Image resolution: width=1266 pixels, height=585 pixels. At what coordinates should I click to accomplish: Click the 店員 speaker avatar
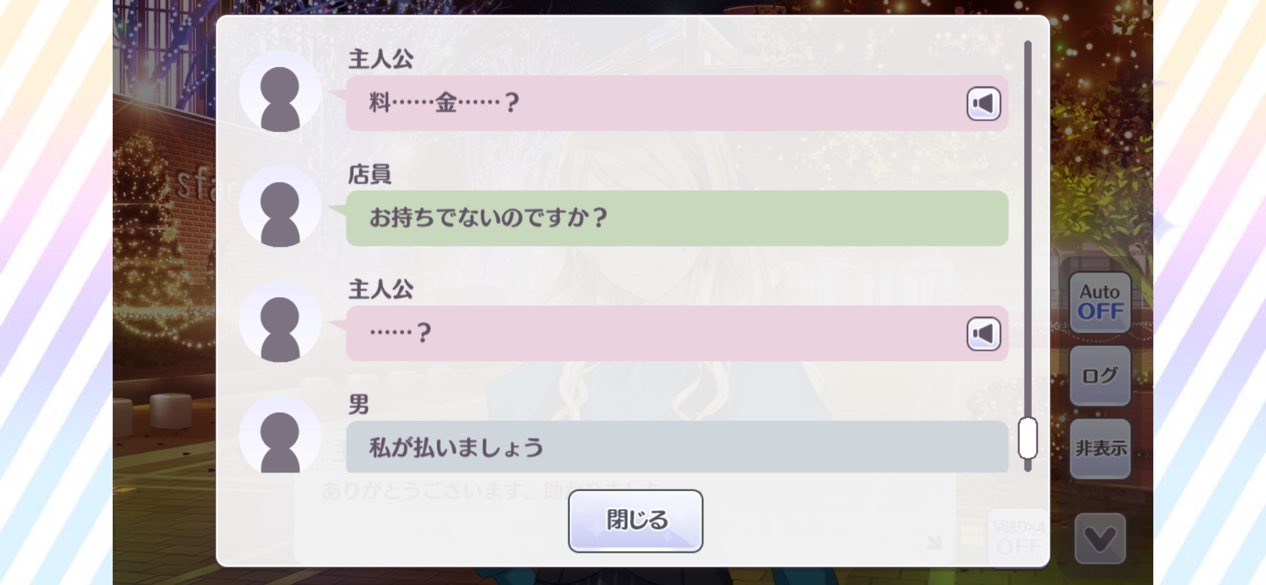[x=280, y=206]
